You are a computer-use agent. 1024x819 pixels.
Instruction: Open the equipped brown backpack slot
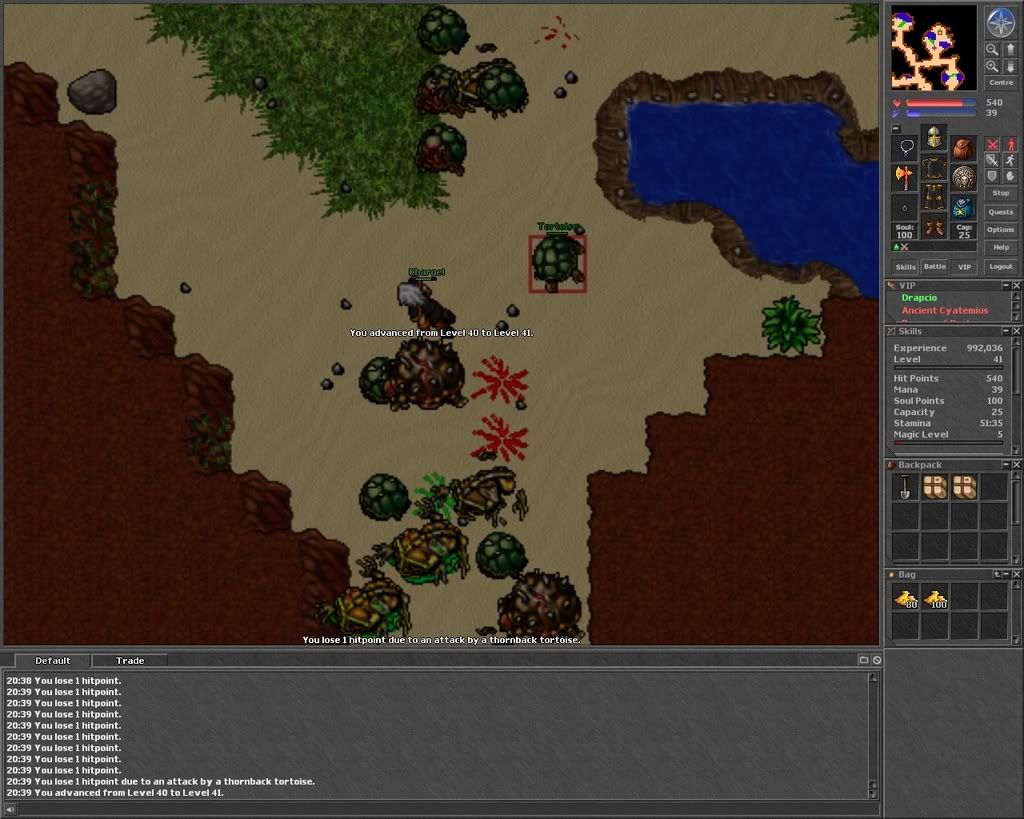[963, 147]
